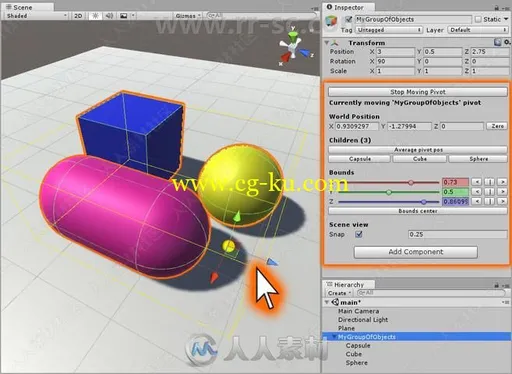Click X bounds maximum arrow button

click(x=502, y=182)
